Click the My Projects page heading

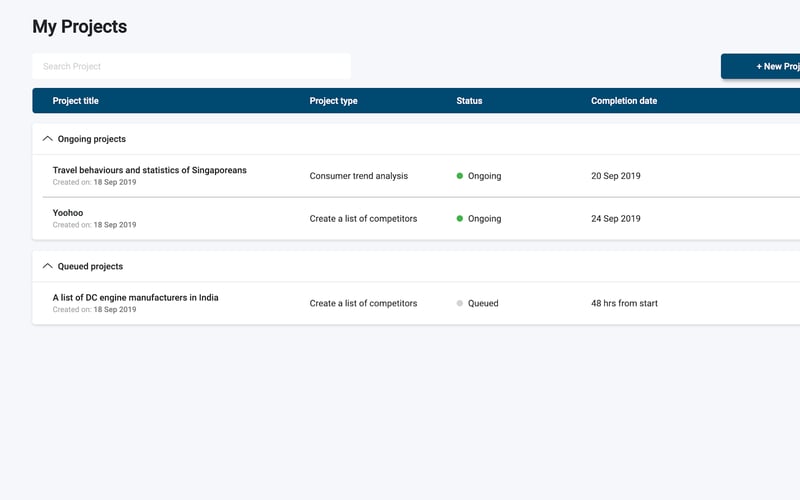pyautogui.click(x=80, y=27)
